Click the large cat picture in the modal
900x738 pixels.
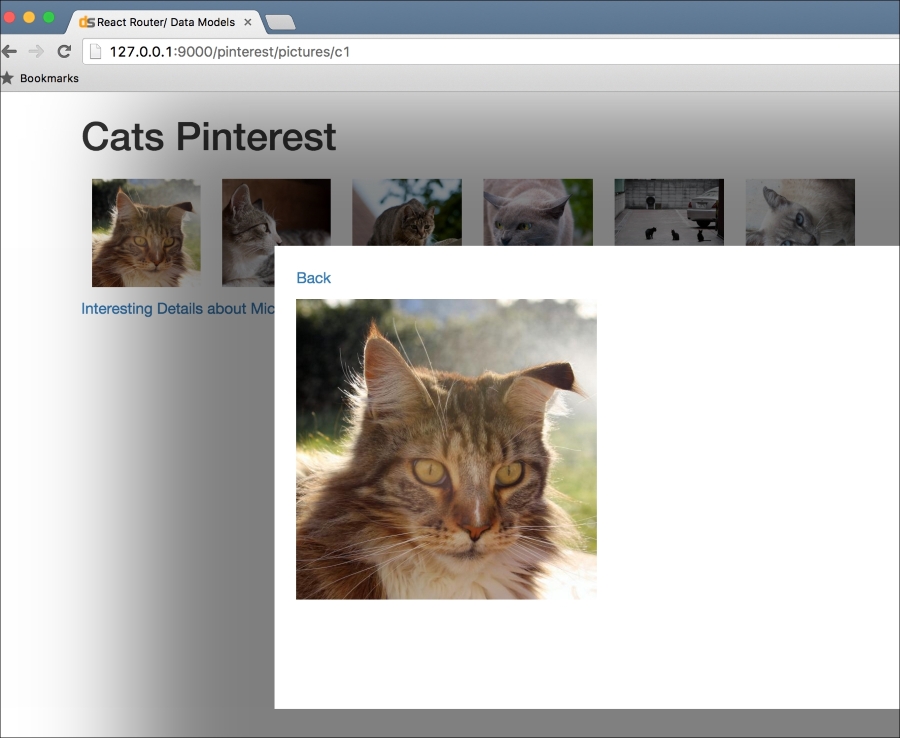coord(447,449)
